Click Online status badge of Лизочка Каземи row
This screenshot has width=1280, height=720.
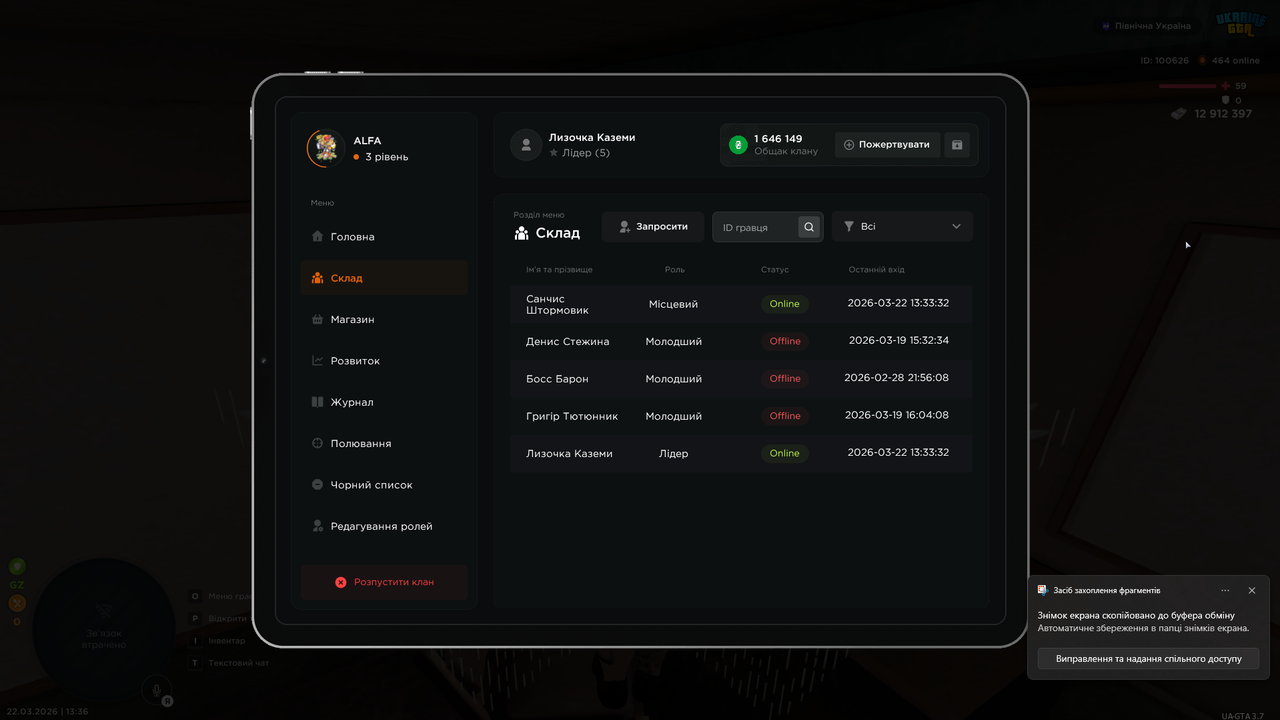[785, 453]
